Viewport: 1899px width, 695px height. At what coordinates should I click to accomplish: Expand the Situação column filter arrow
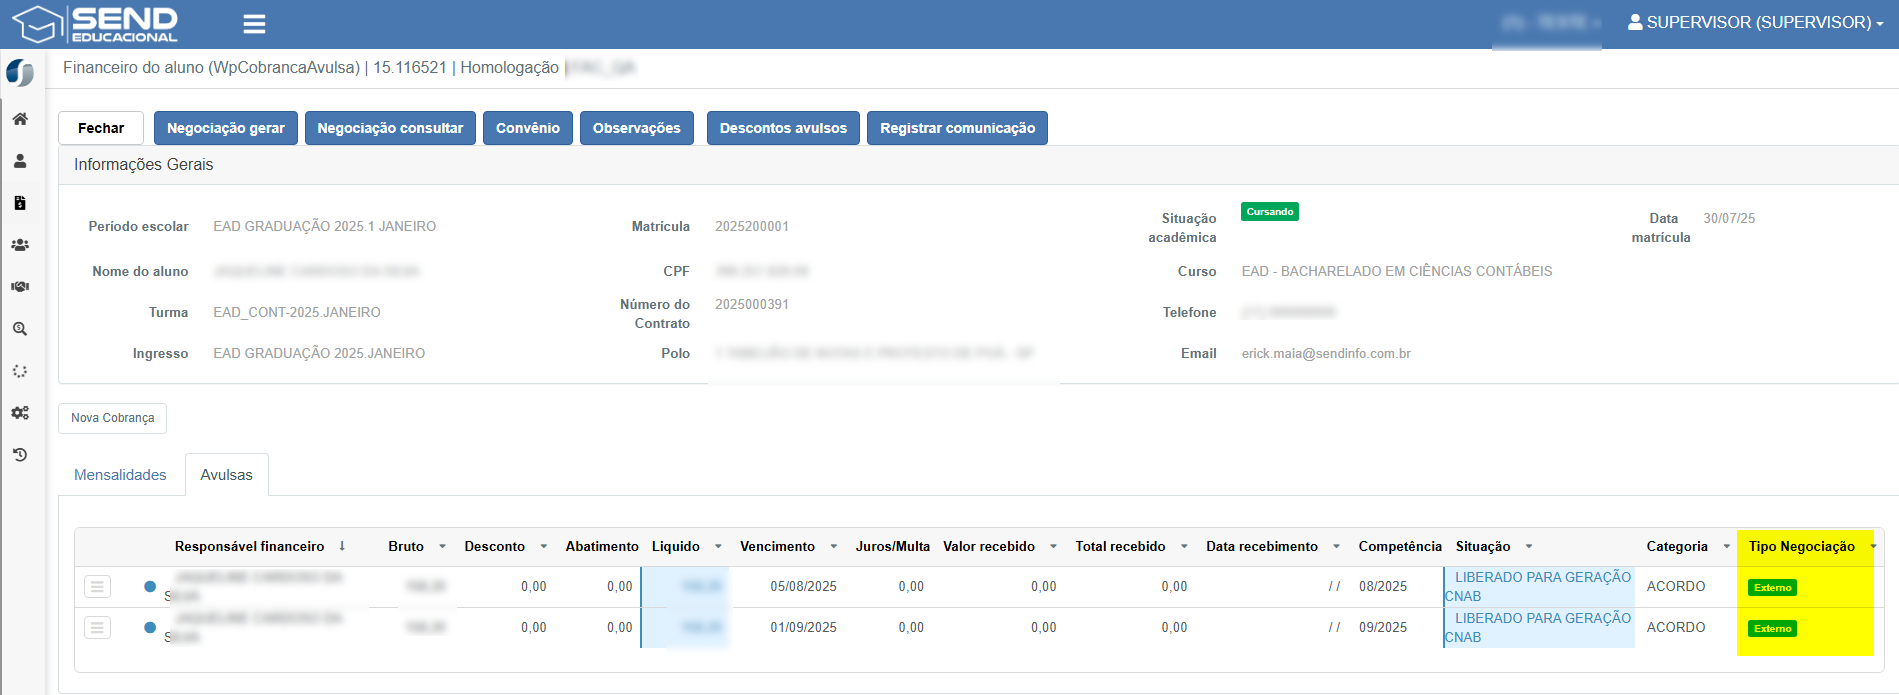1529,547
